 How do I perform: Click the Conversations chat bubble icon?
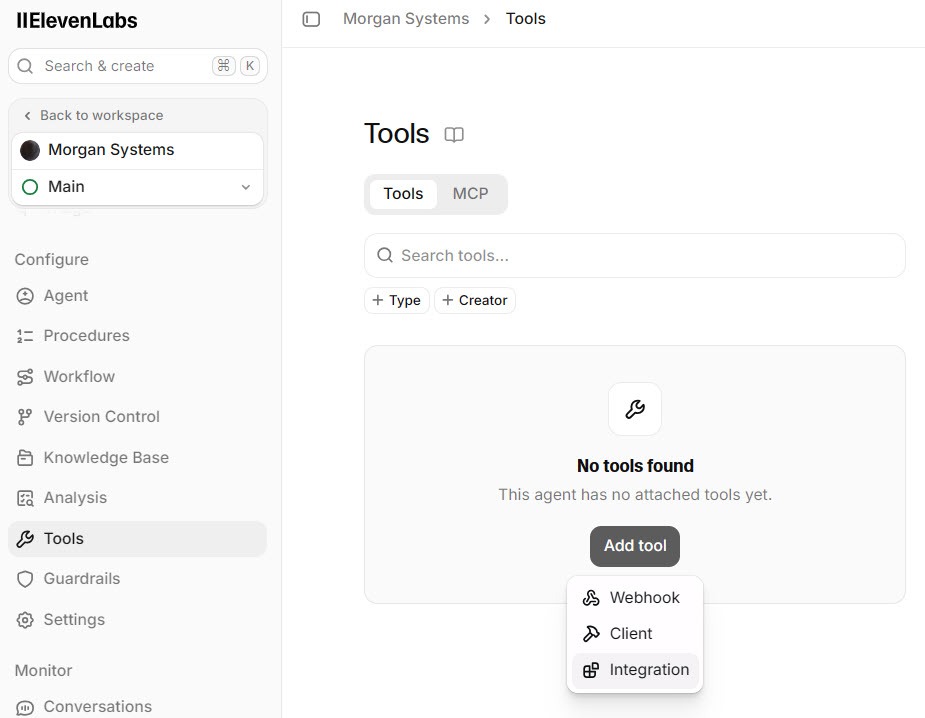[25, 707]
